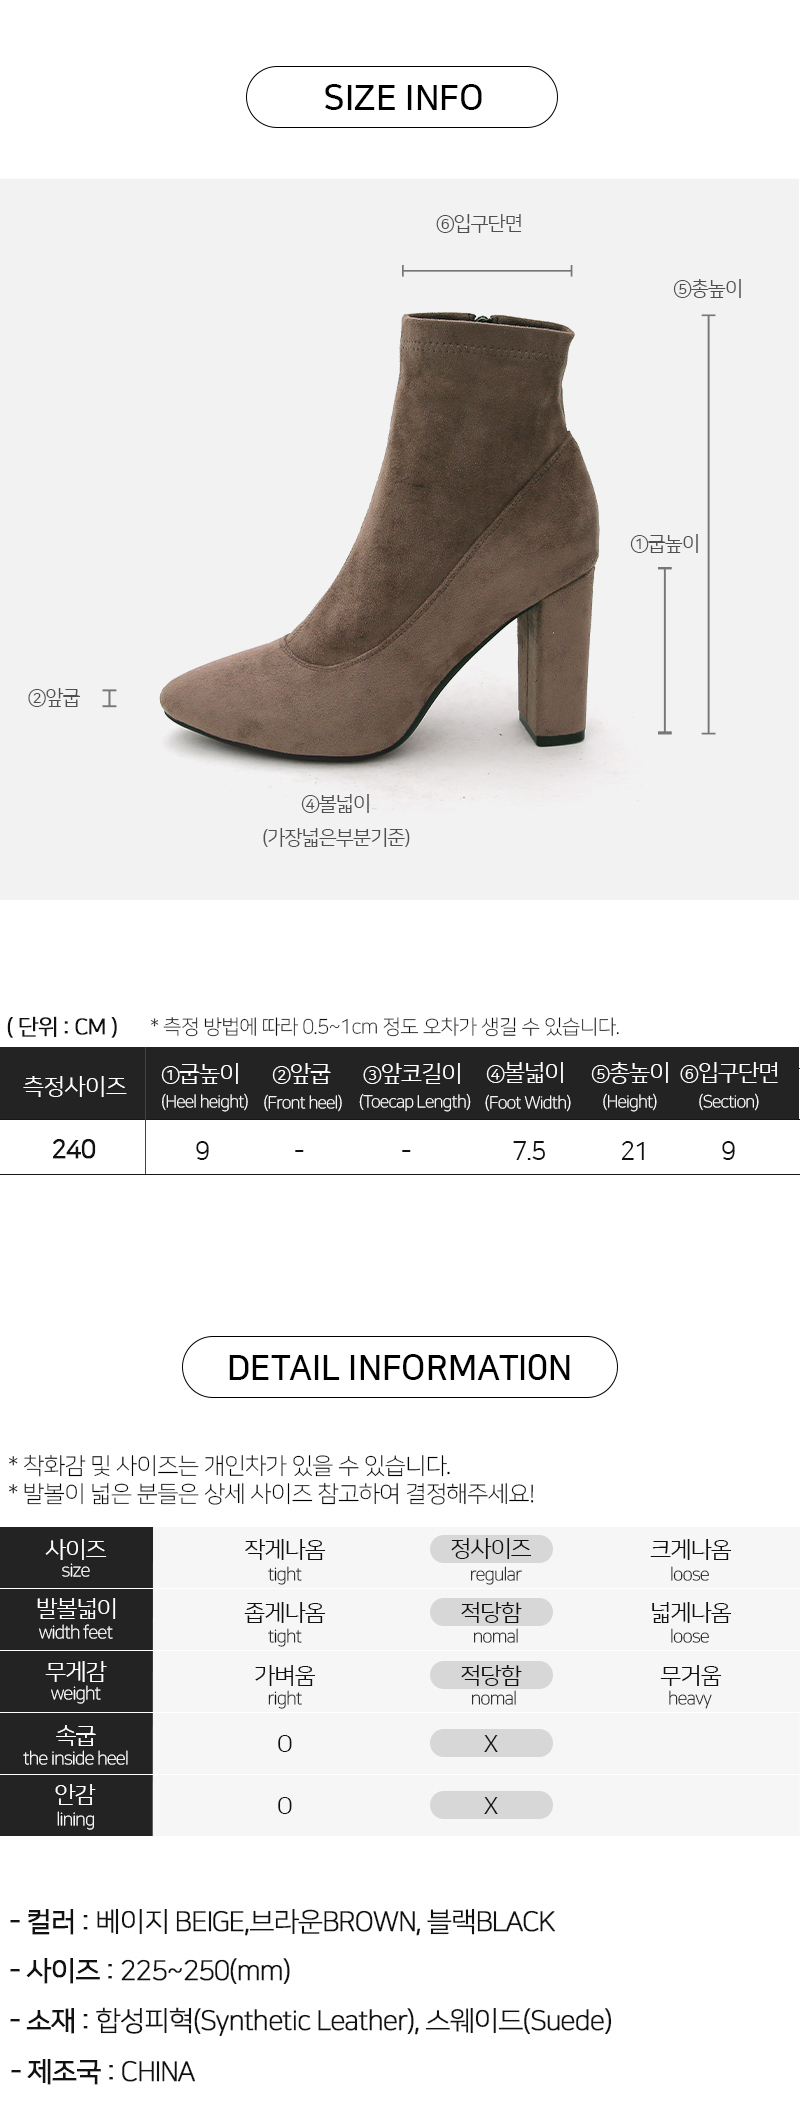
Task: Click the ⑥입구단면 opening width measure line
Action: (x=487, y=270)
